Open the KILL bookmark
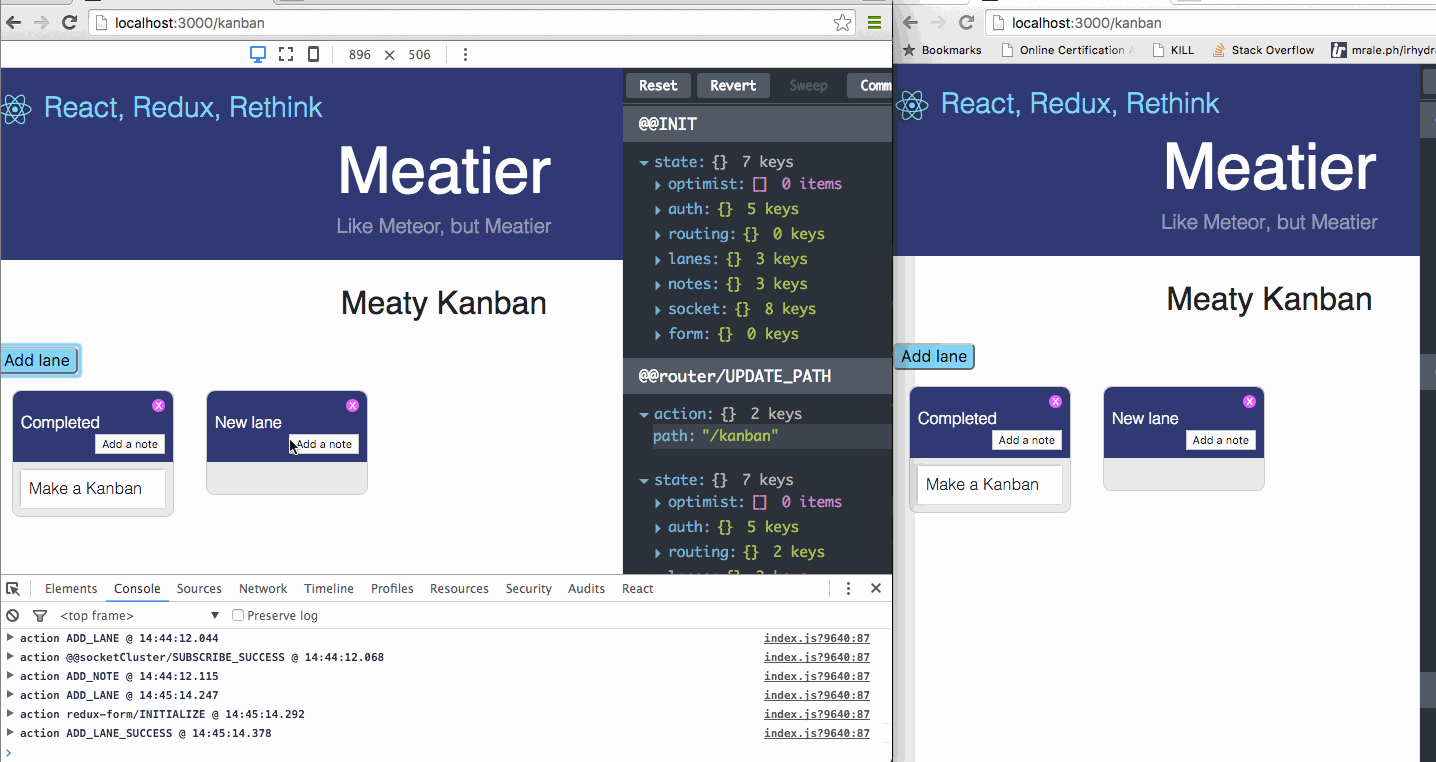This screenshot has height=762, width=1436. (1173, 50)
